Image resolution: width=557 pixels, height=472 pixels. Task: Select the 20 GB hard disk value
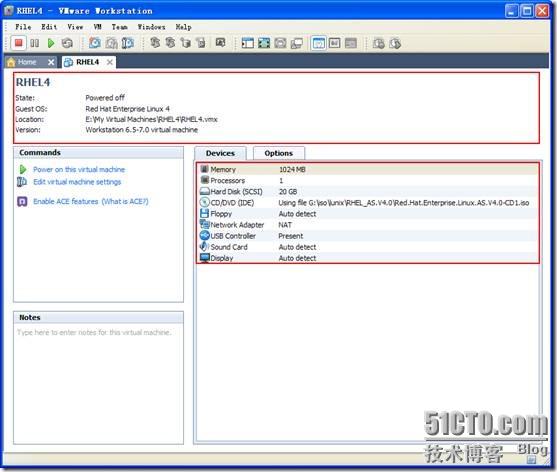(288, 191)
